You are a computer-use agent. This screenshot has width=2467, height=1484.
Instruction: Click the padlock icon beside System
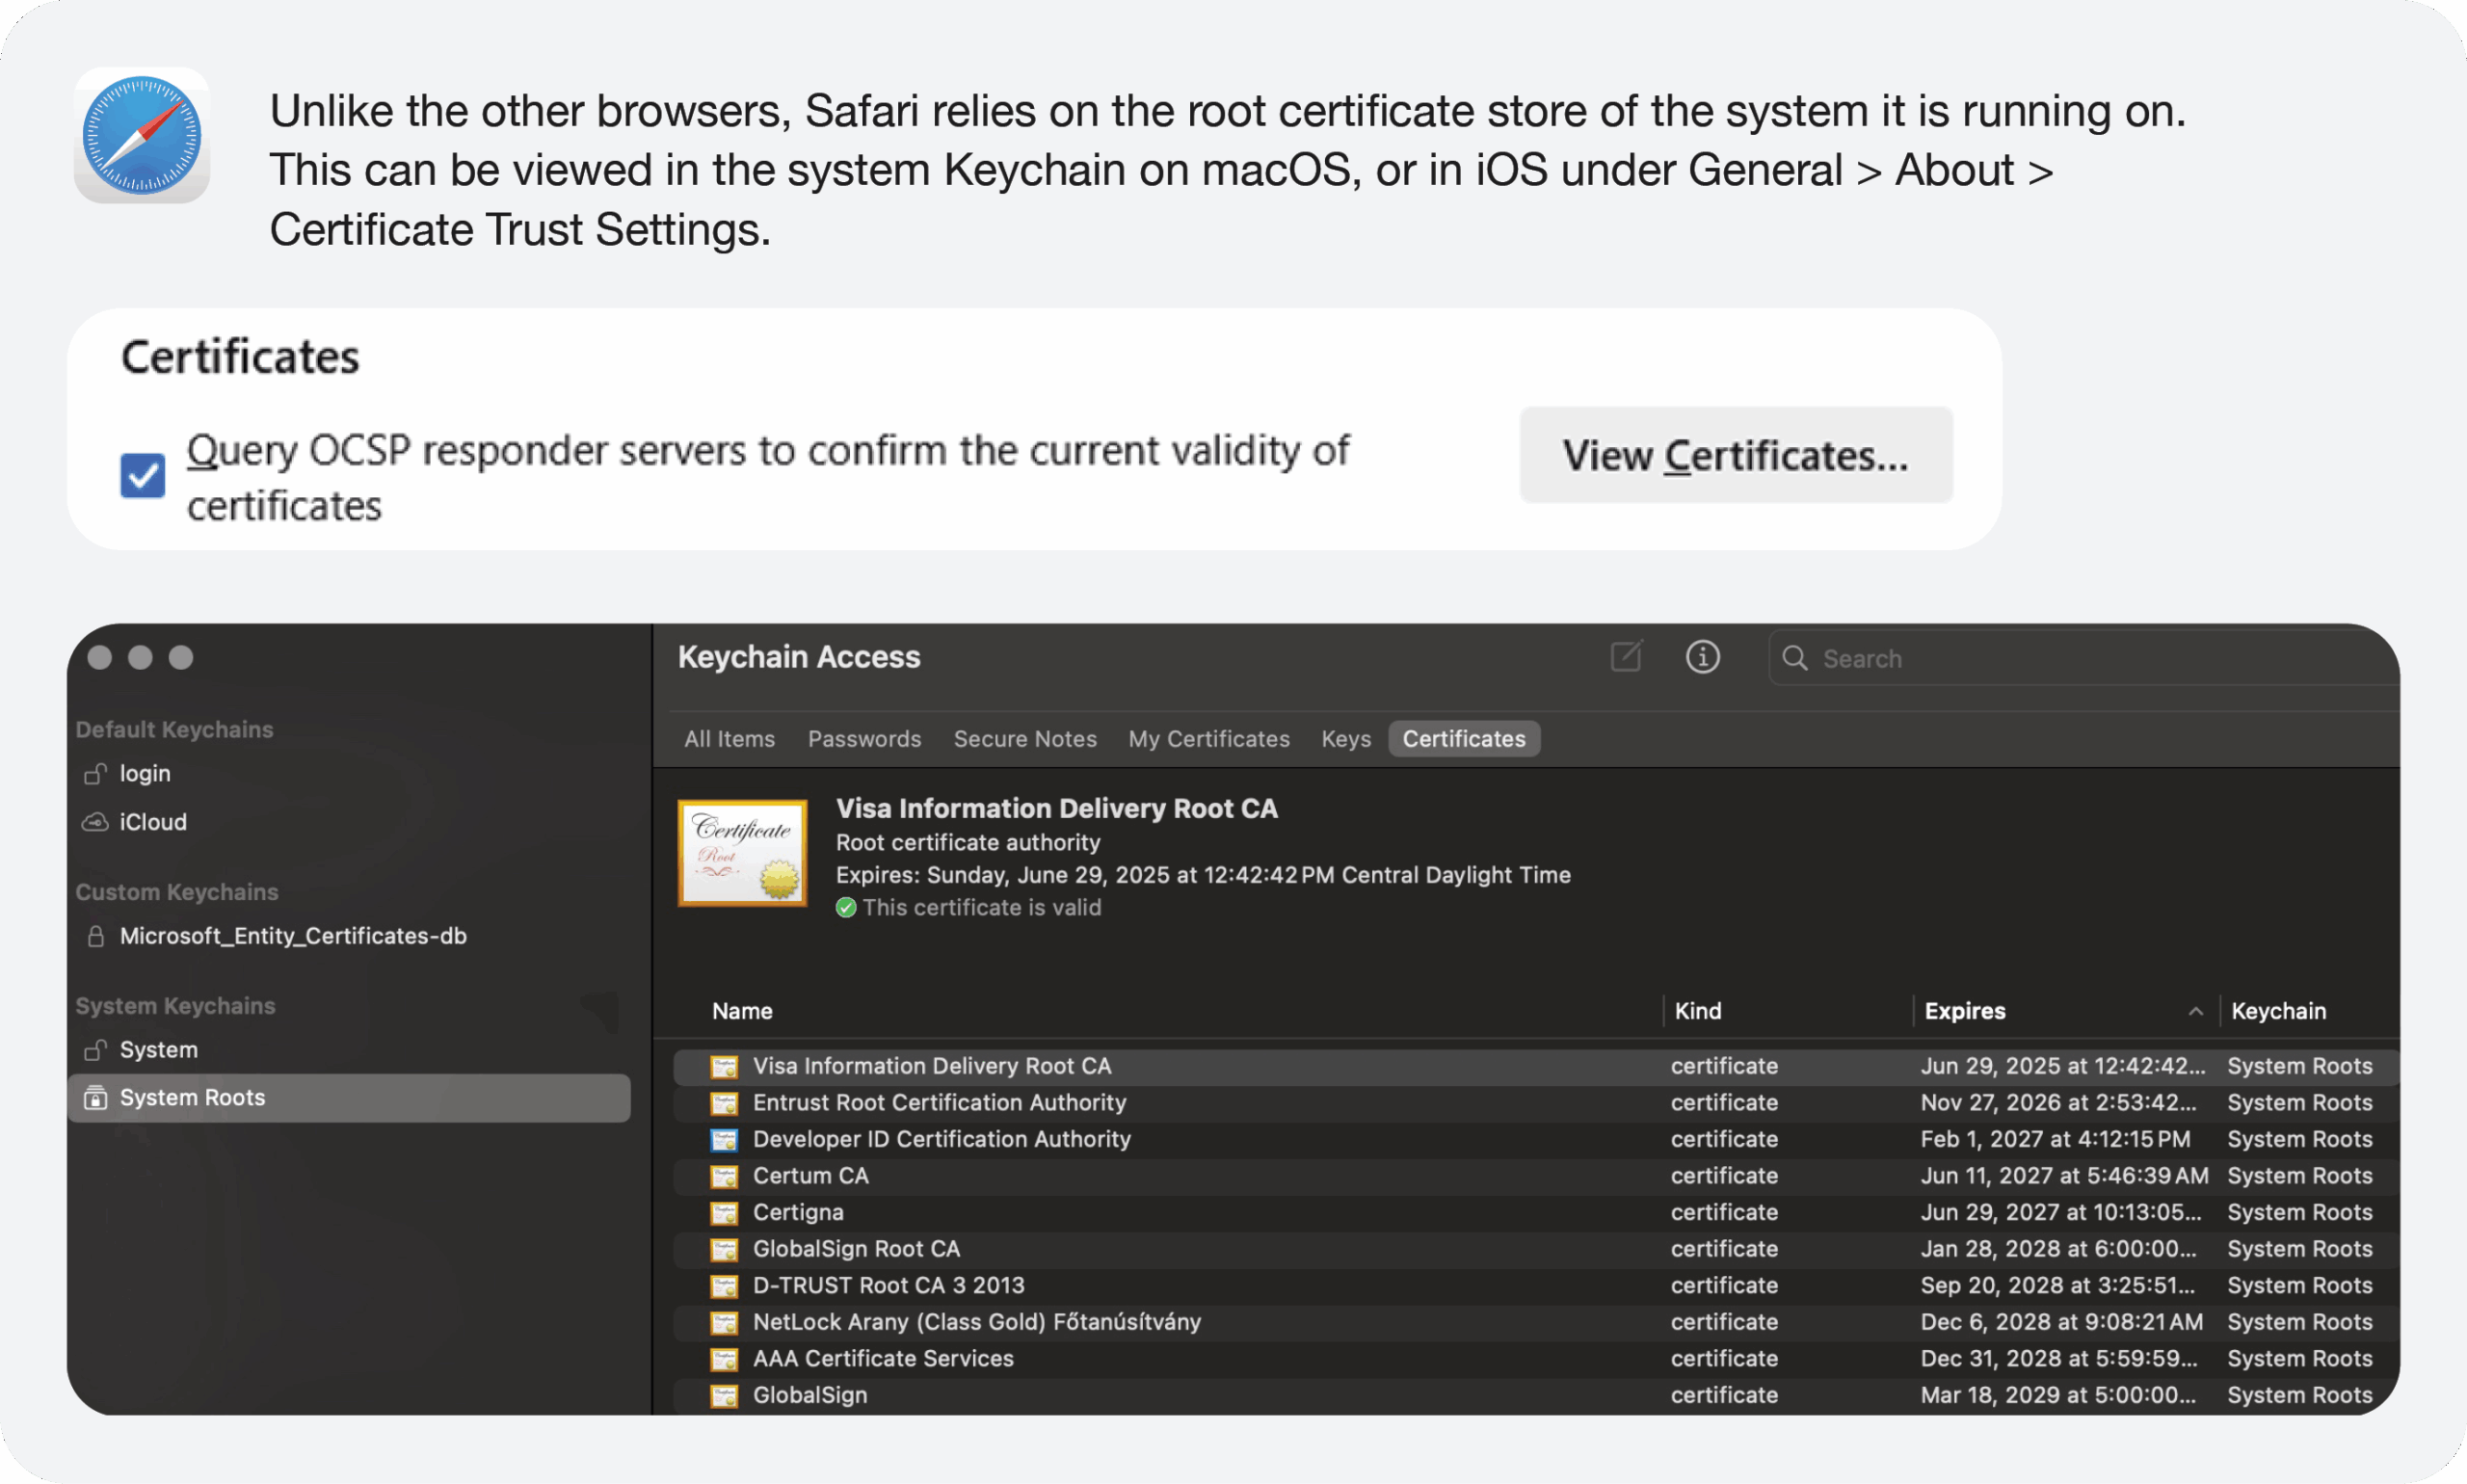(x=95, y=1050)
